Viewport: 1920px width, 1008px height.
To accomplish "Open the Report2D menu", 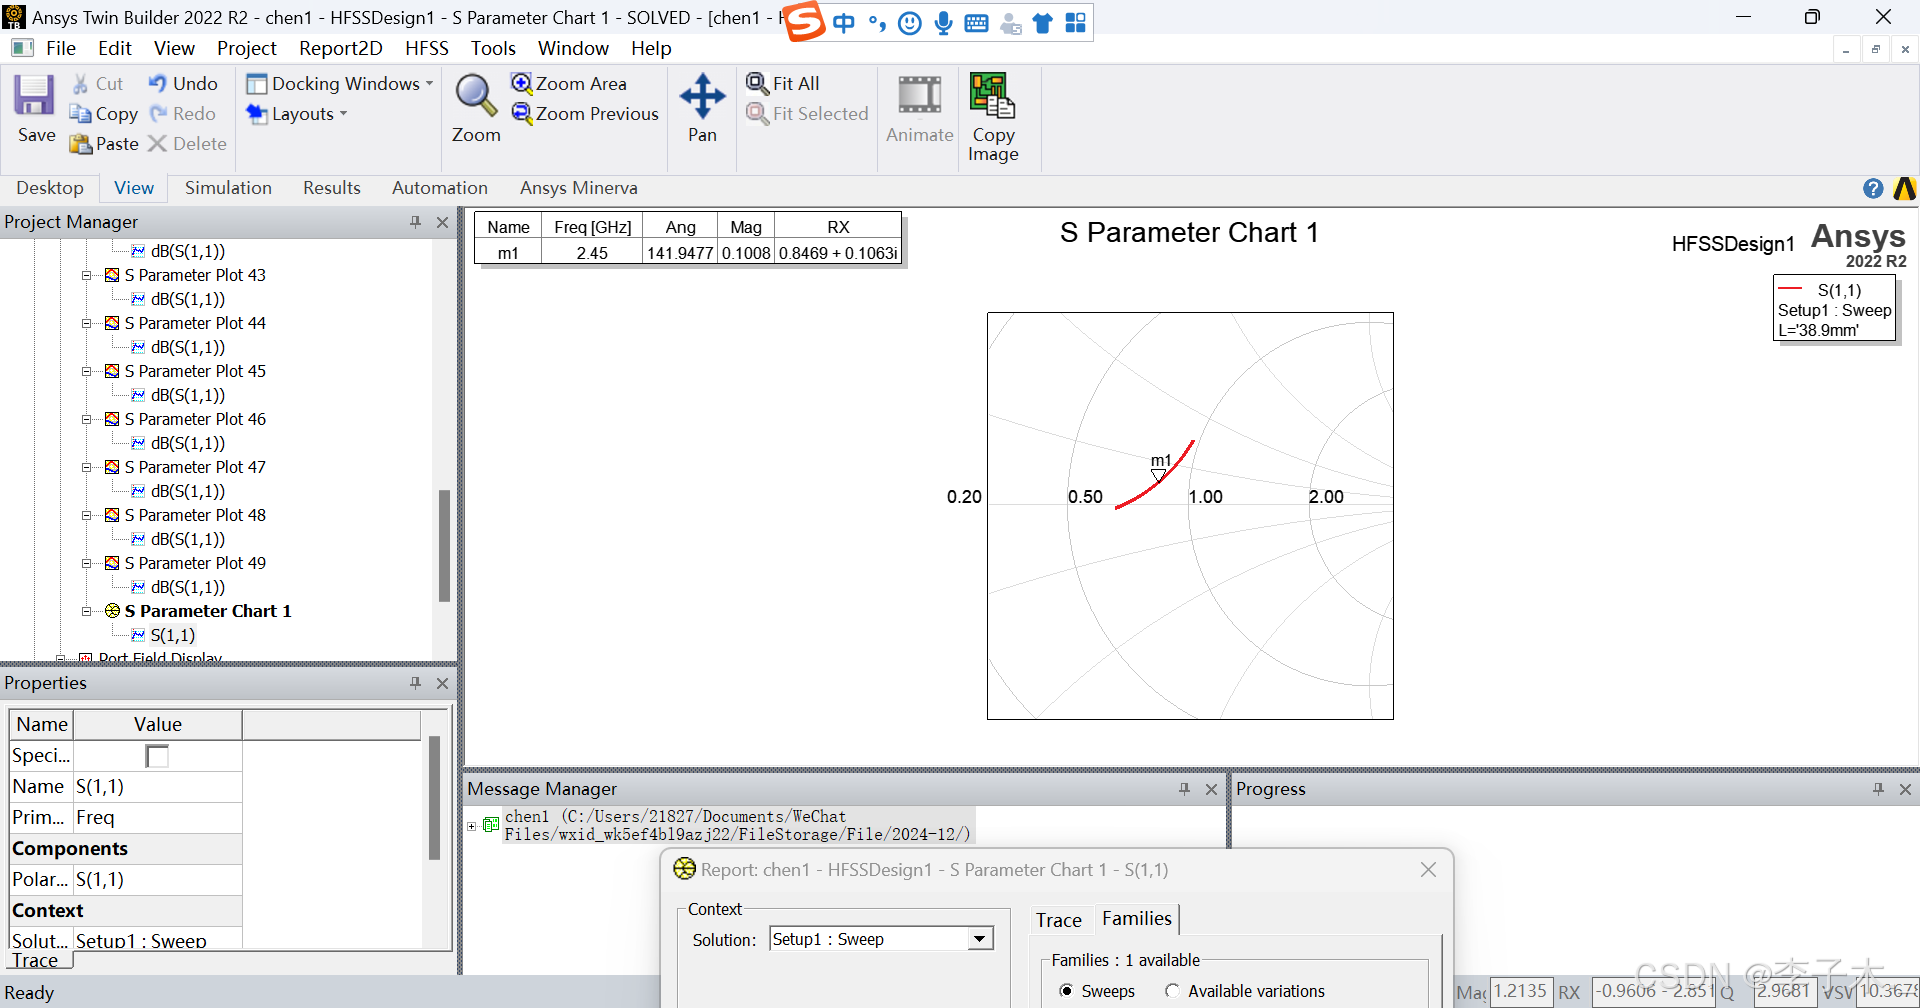I will click(340, 48).
